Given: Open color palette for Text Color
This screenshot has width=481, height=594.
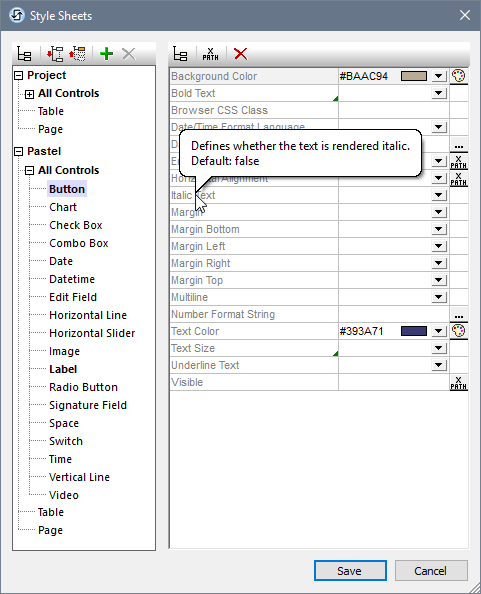Looking at the screenshot, I should pos(459,331).
